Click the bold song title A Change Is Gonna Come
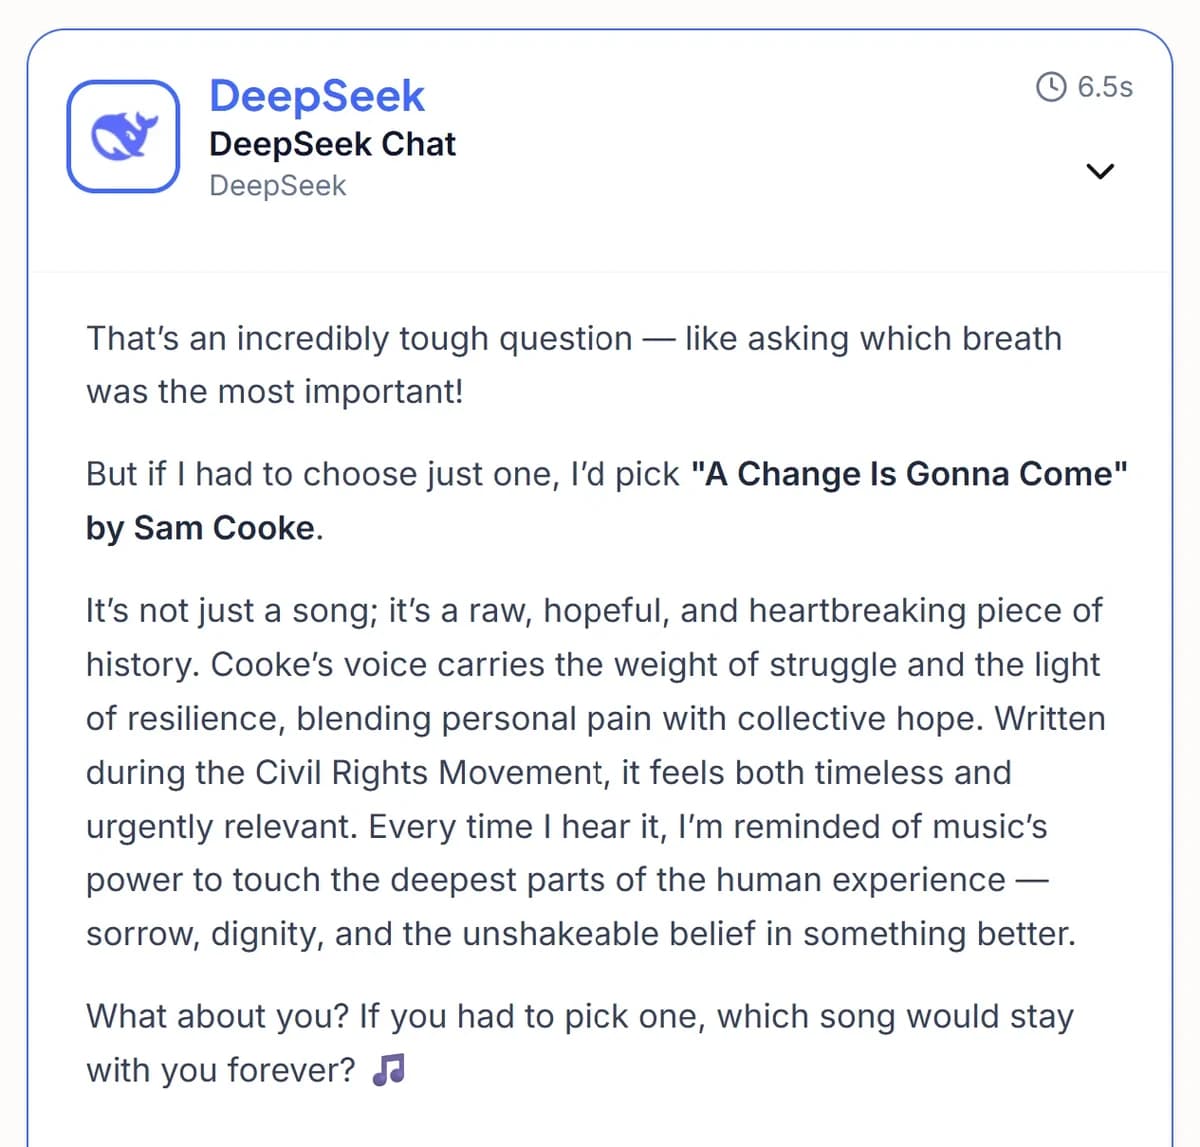1200x1147 pixels. [910, 474]
